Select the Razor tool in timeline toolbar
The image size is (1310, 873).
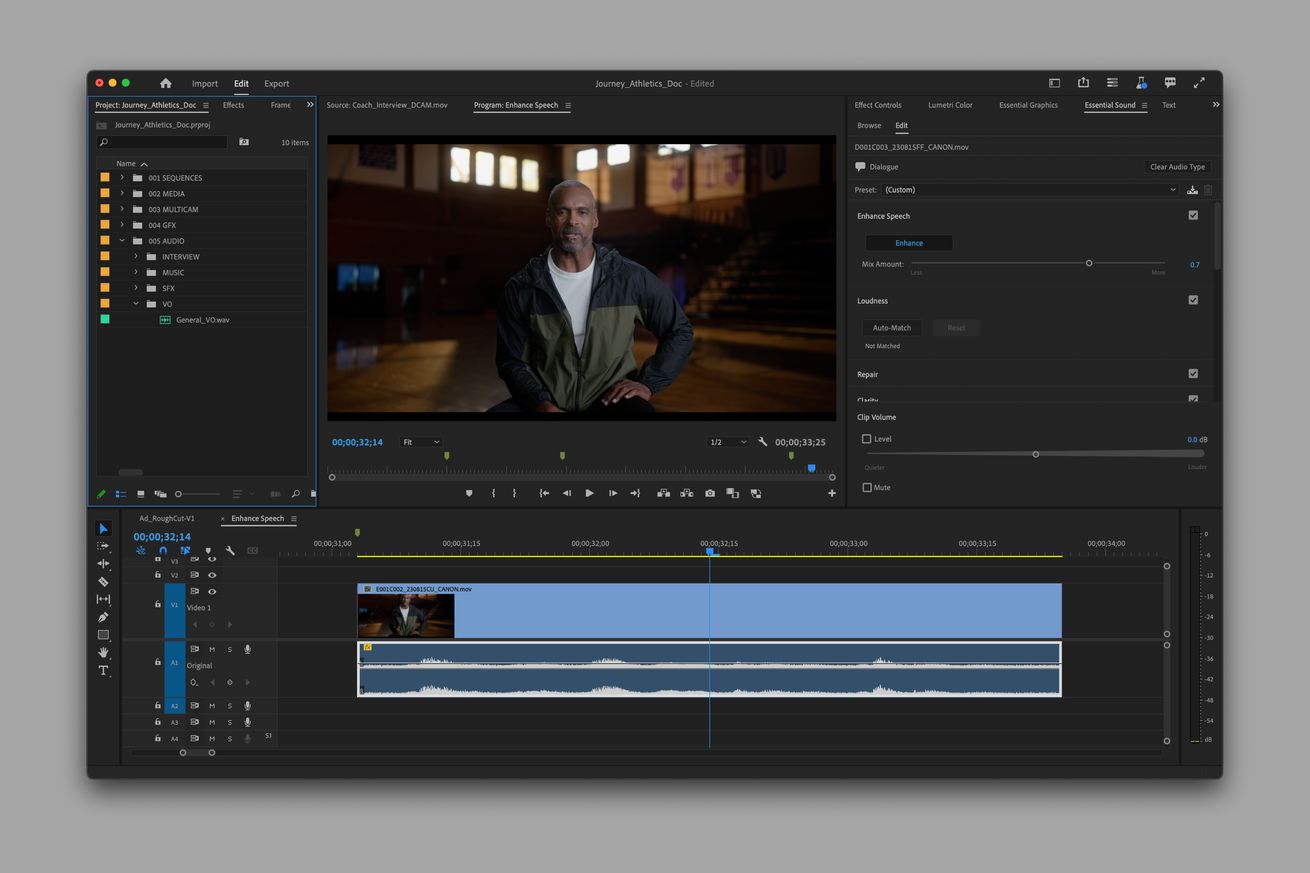(x=103, y=581)
